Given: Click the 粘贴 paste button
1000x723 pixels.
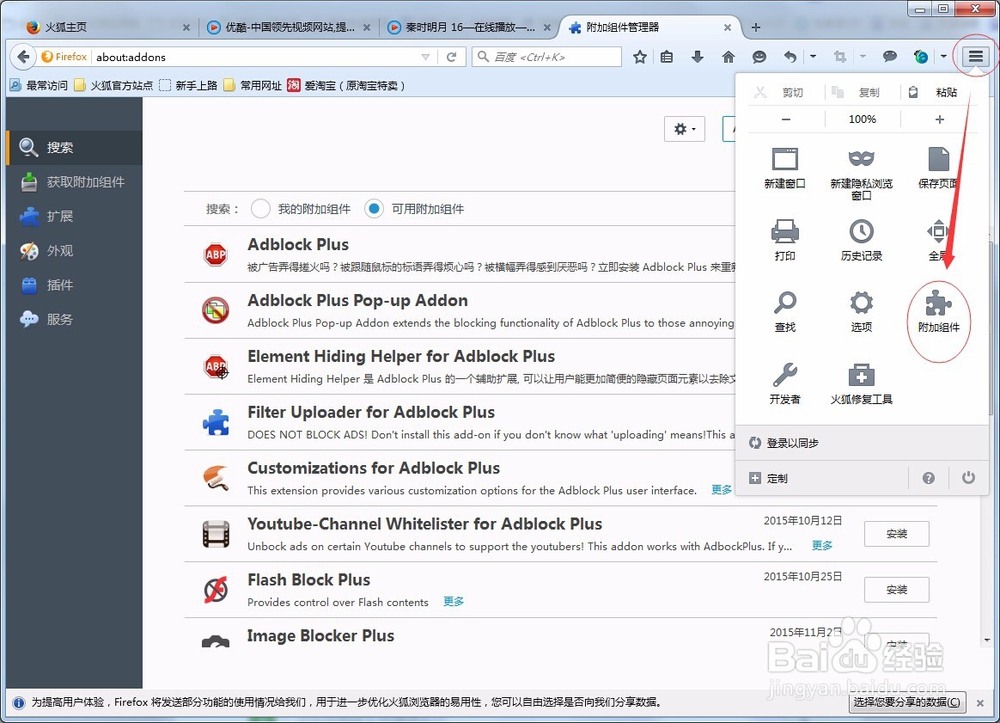Looking at the screenshot, I should click(x=934, y=92).
